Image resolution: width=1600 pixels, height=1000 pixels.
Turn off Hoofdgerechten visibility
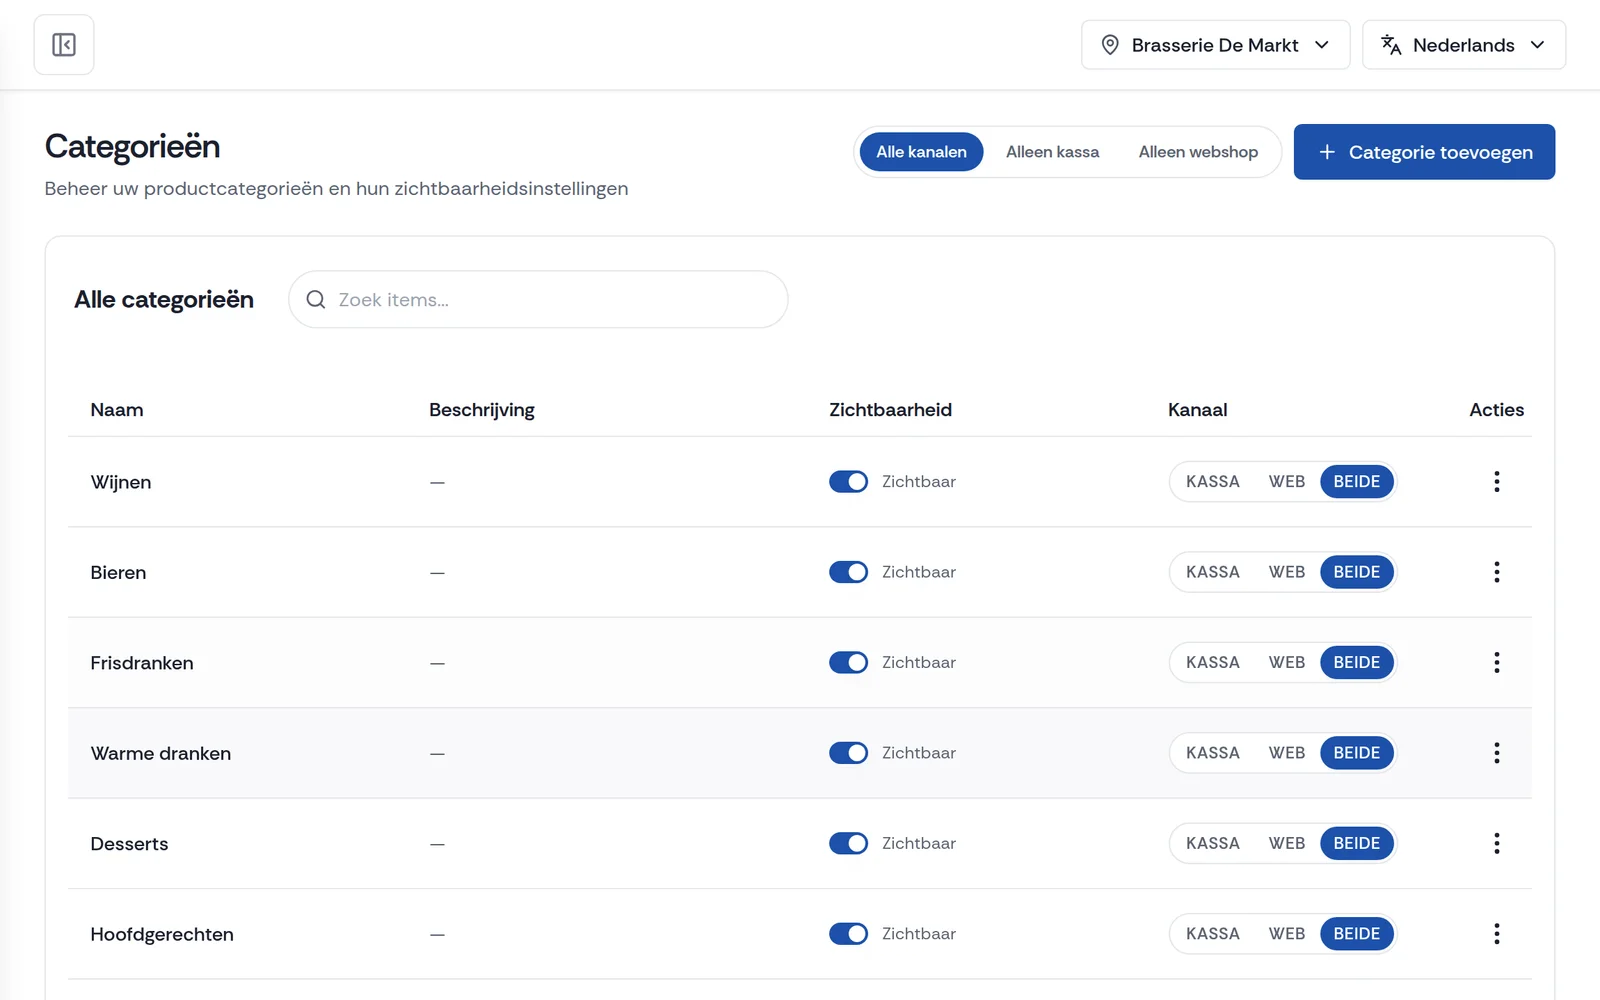[848, 934]
